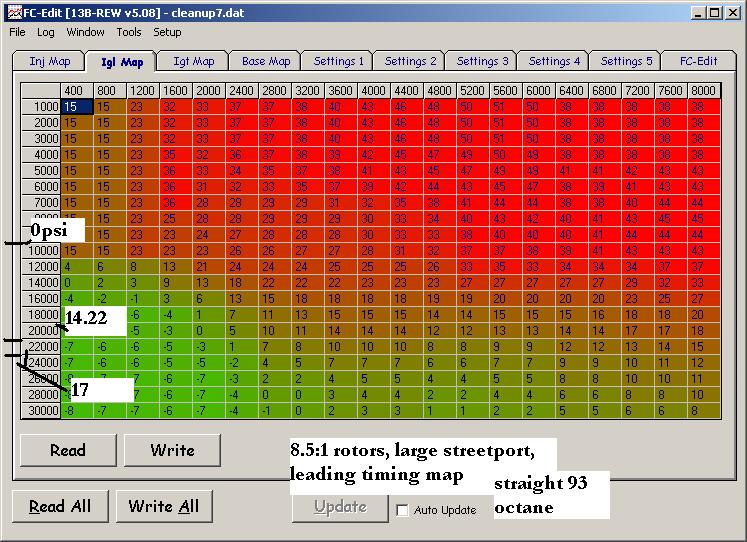Switch to the Inj Map tab
This screenshot has width=747, height=542.
[49, 61]
